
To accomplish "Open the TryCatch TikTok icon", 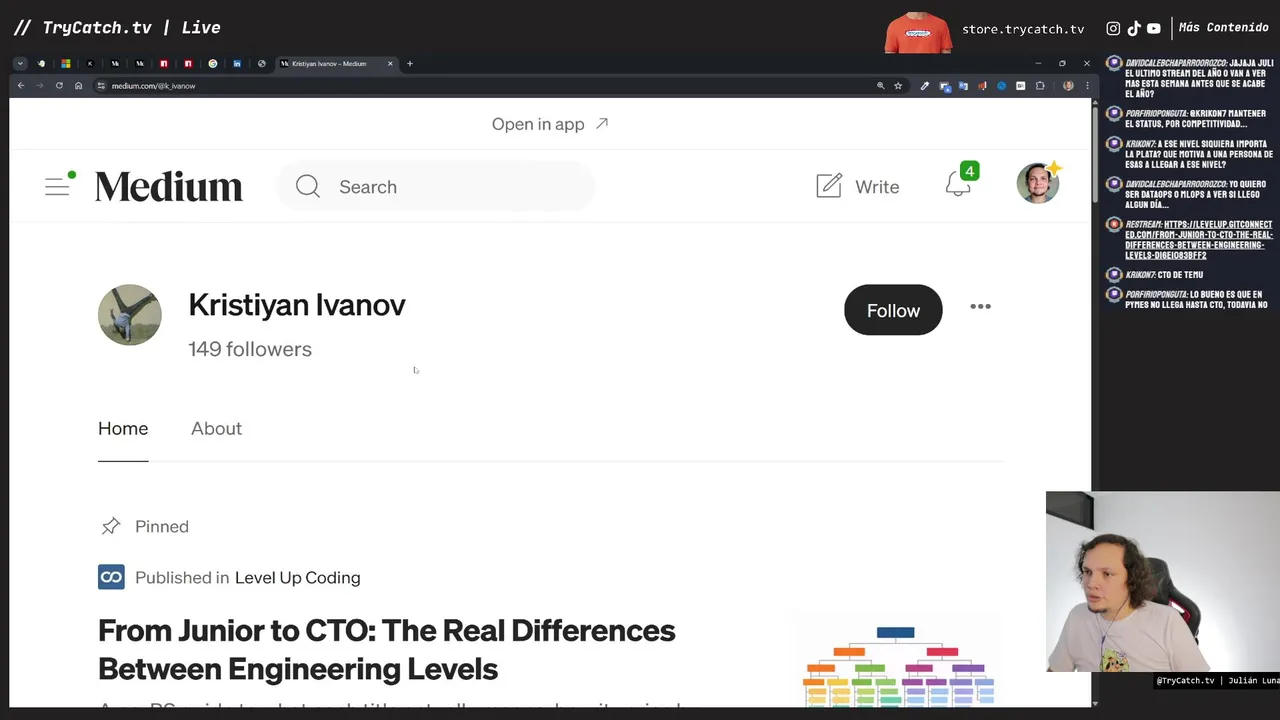I will coord(1134,29).
